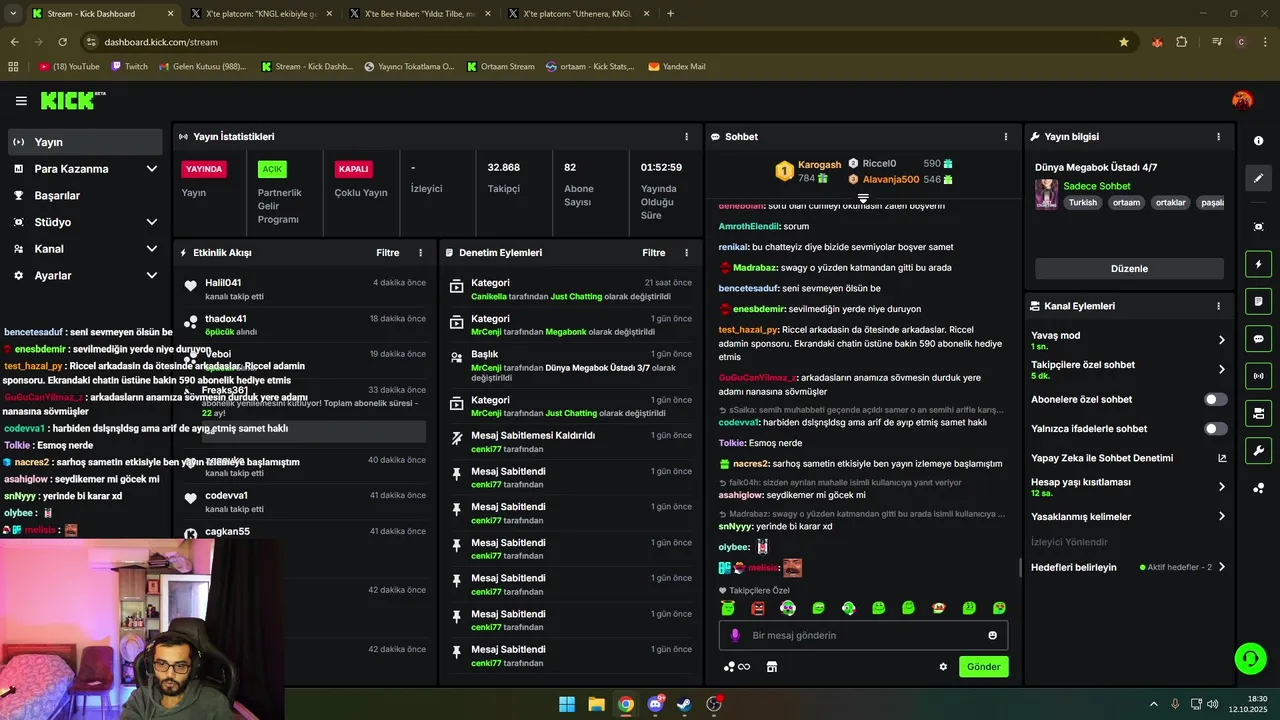The height and width of the screenshot is (720, 1280).
Task: Toggle the chat bubble widget icon
Action: pos(1258,339)
